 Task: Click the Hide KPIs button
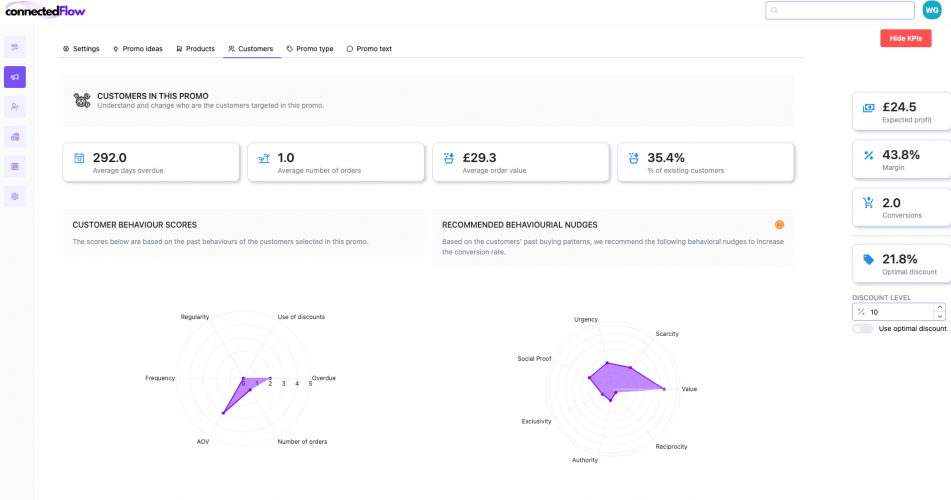tap(906, 38)
